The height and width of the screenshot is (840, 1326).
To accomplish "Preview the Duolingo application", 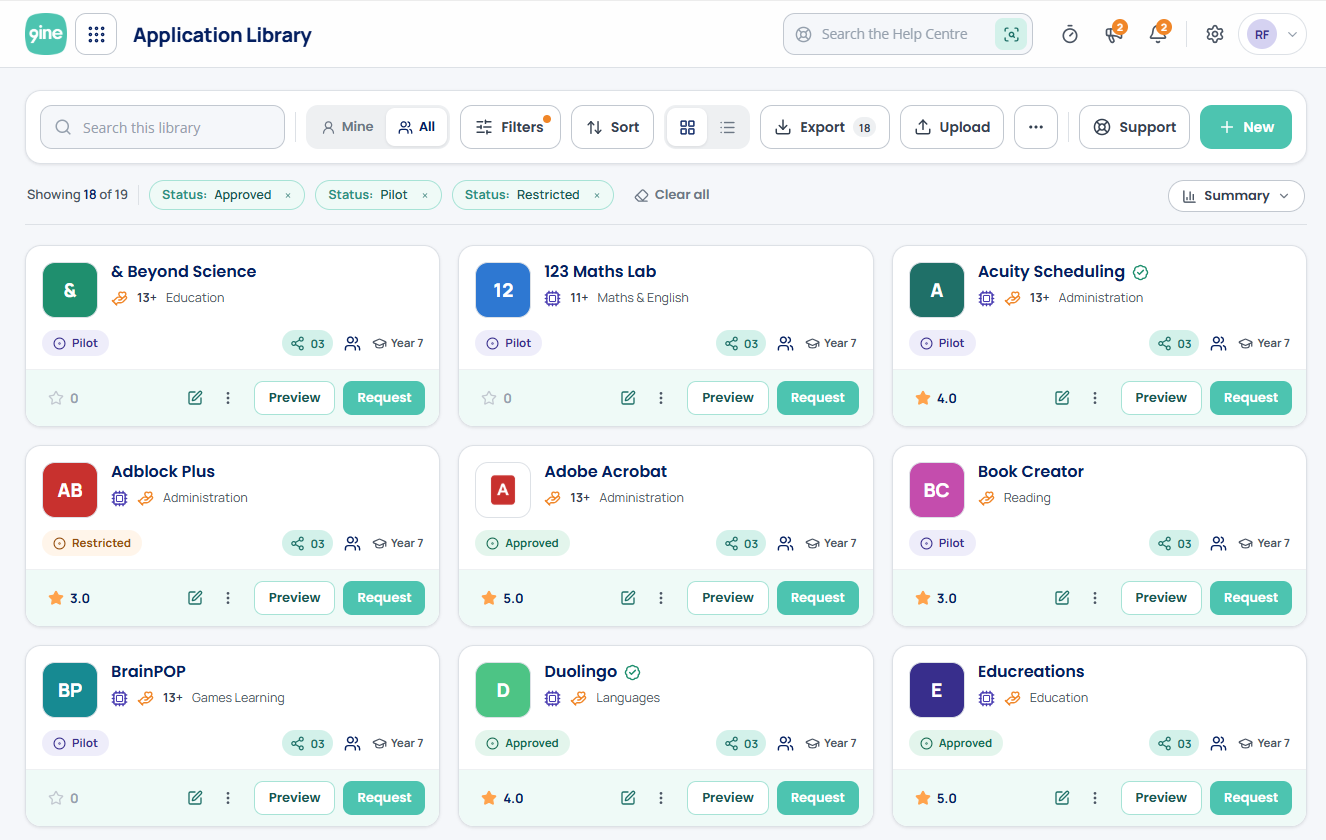I will [728, 798].
